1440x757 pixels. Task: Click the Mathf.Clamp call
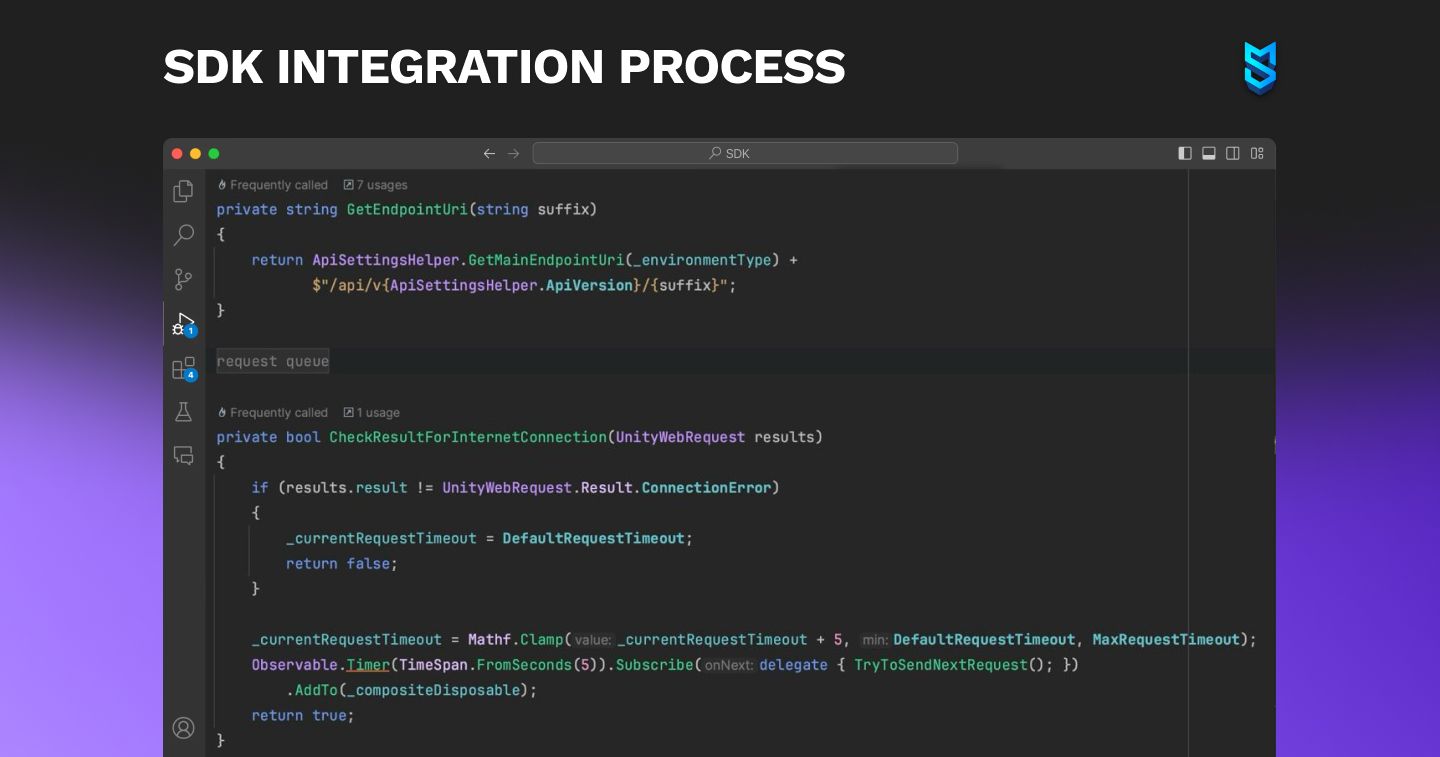point(516,640)
